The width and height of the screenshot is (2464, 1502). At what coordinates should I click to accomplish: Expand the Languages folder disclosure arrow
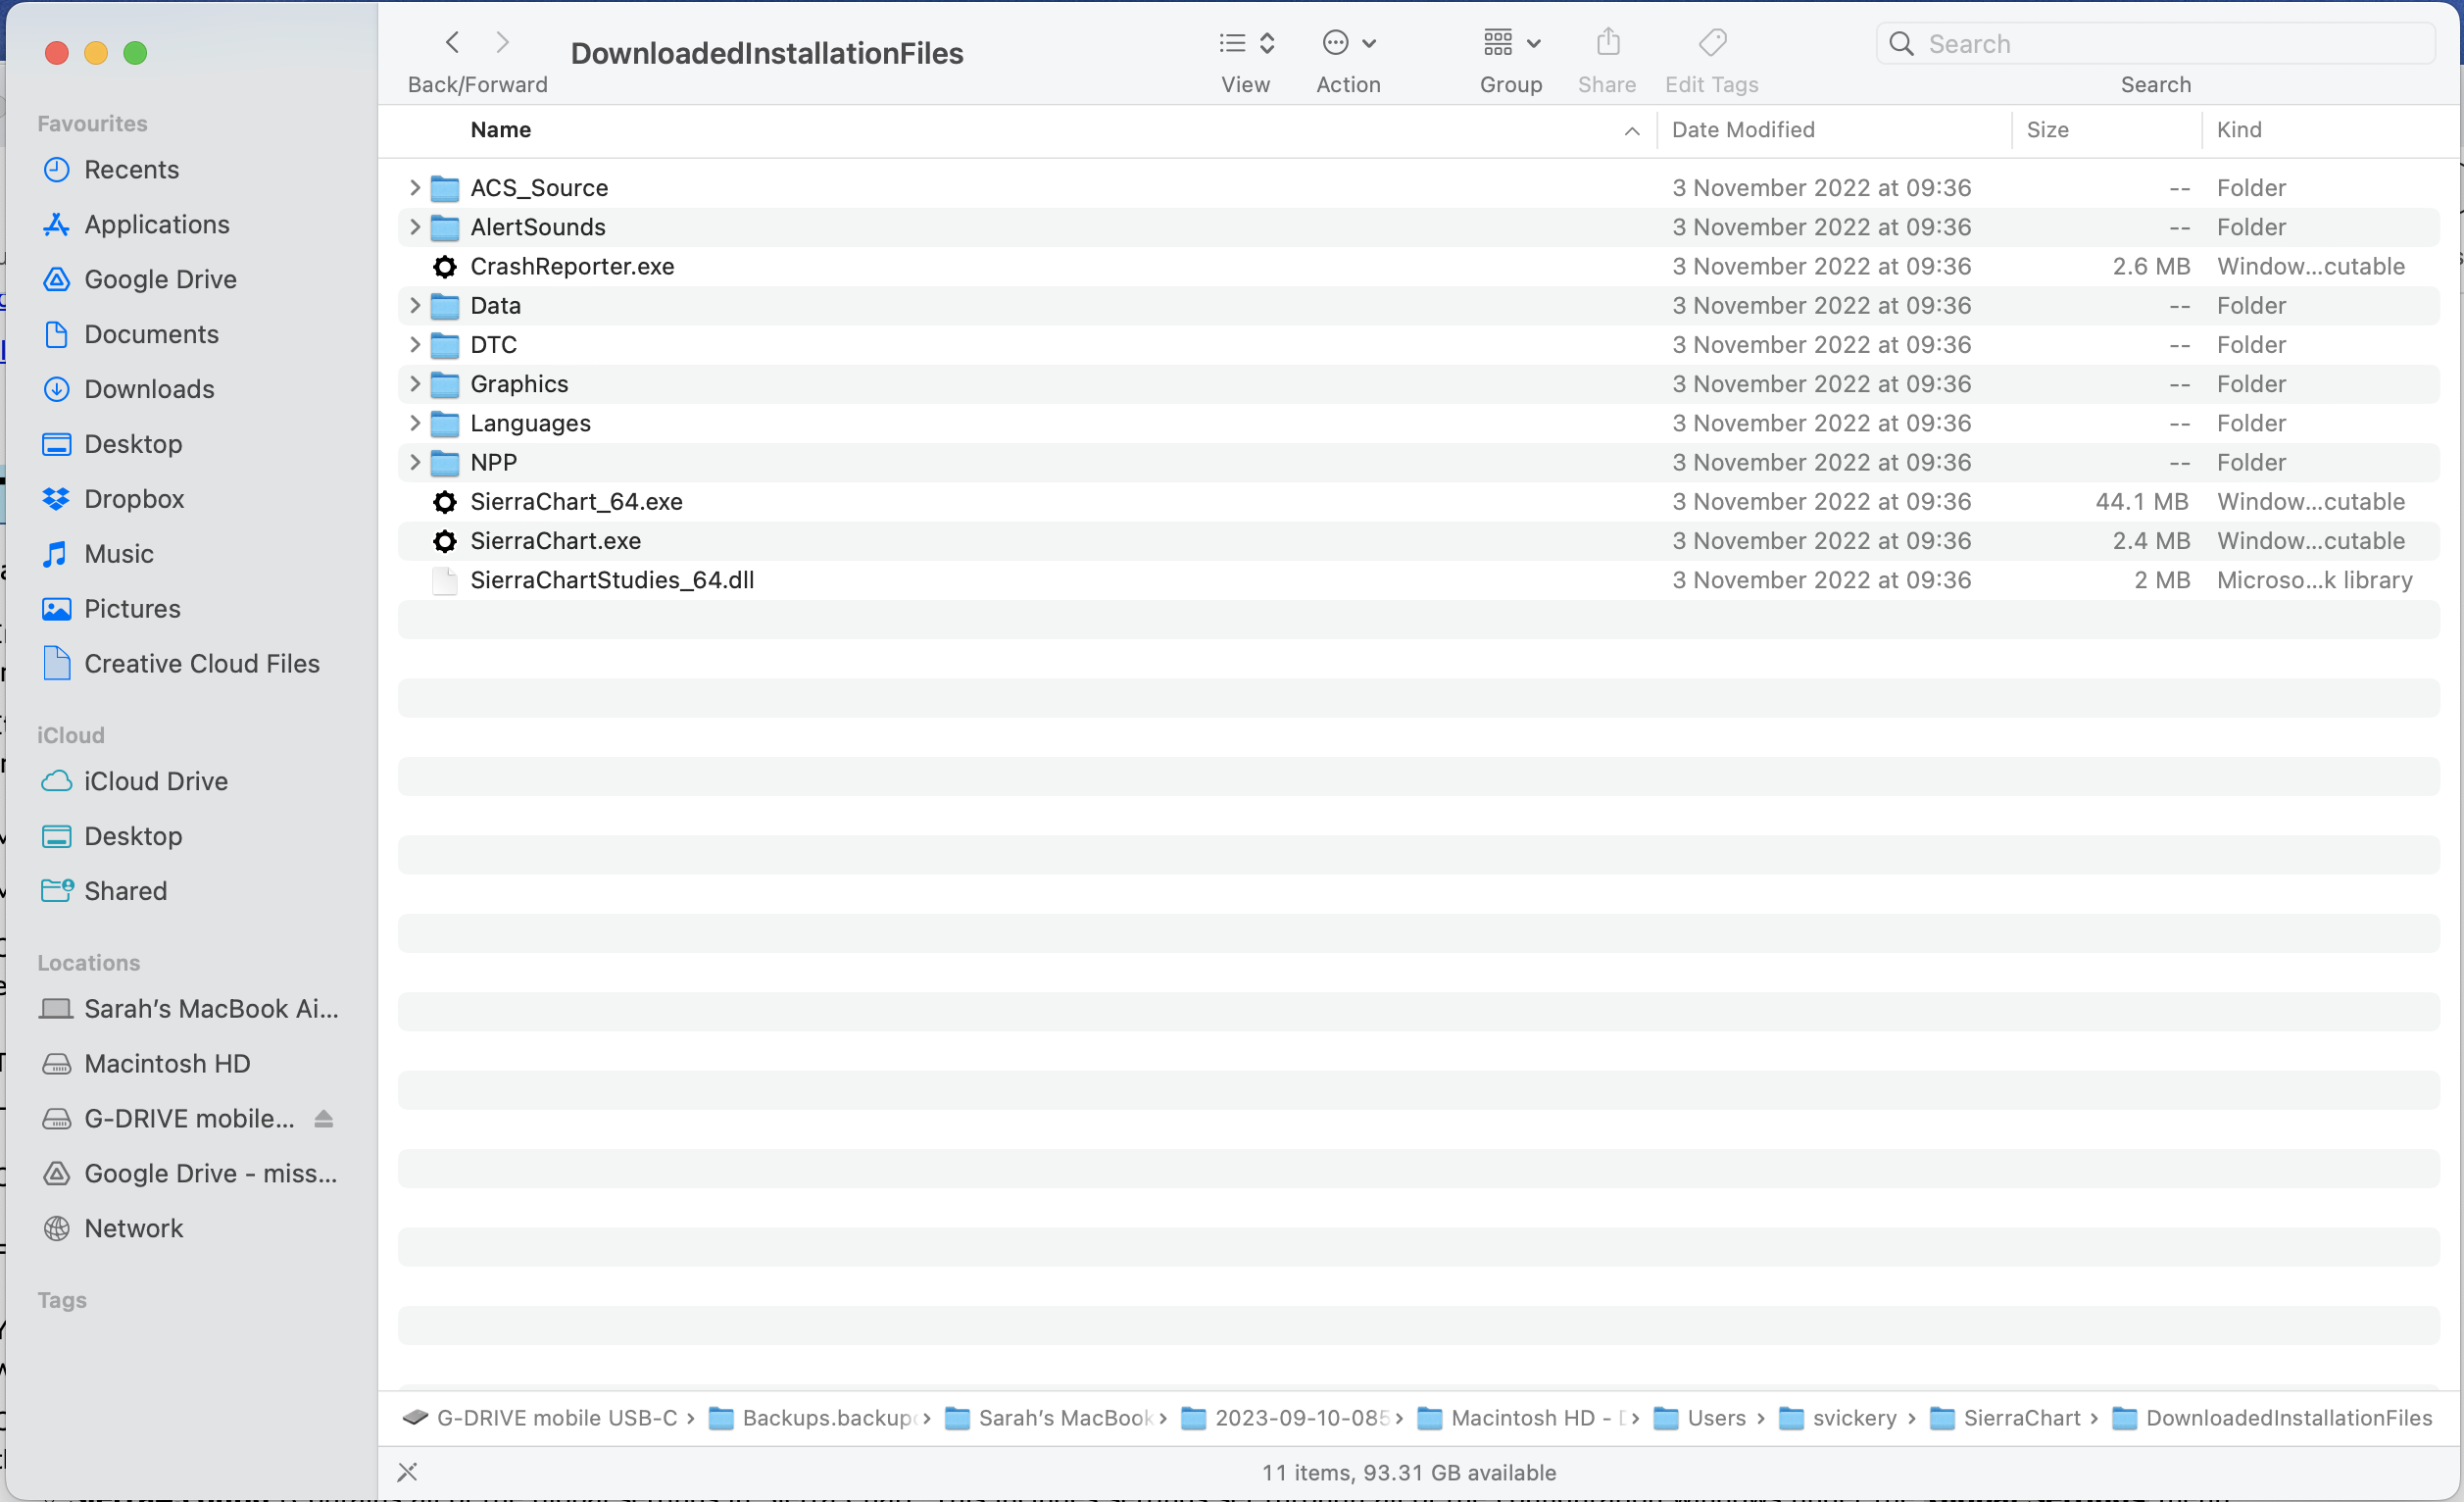(x=415, y=423)
